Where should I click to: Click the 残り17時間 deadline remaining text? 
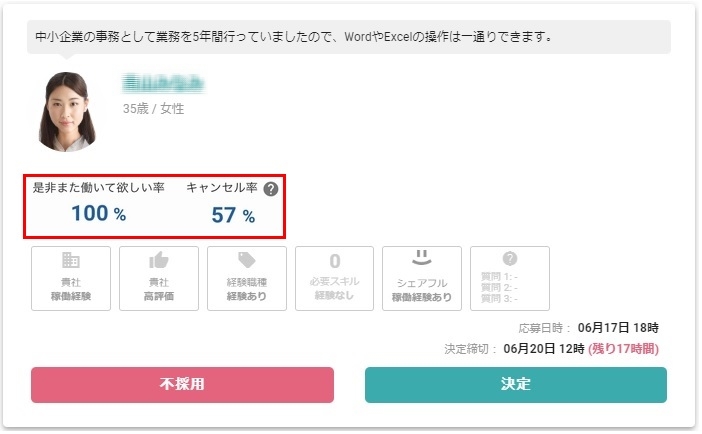(x=624, y=348)
